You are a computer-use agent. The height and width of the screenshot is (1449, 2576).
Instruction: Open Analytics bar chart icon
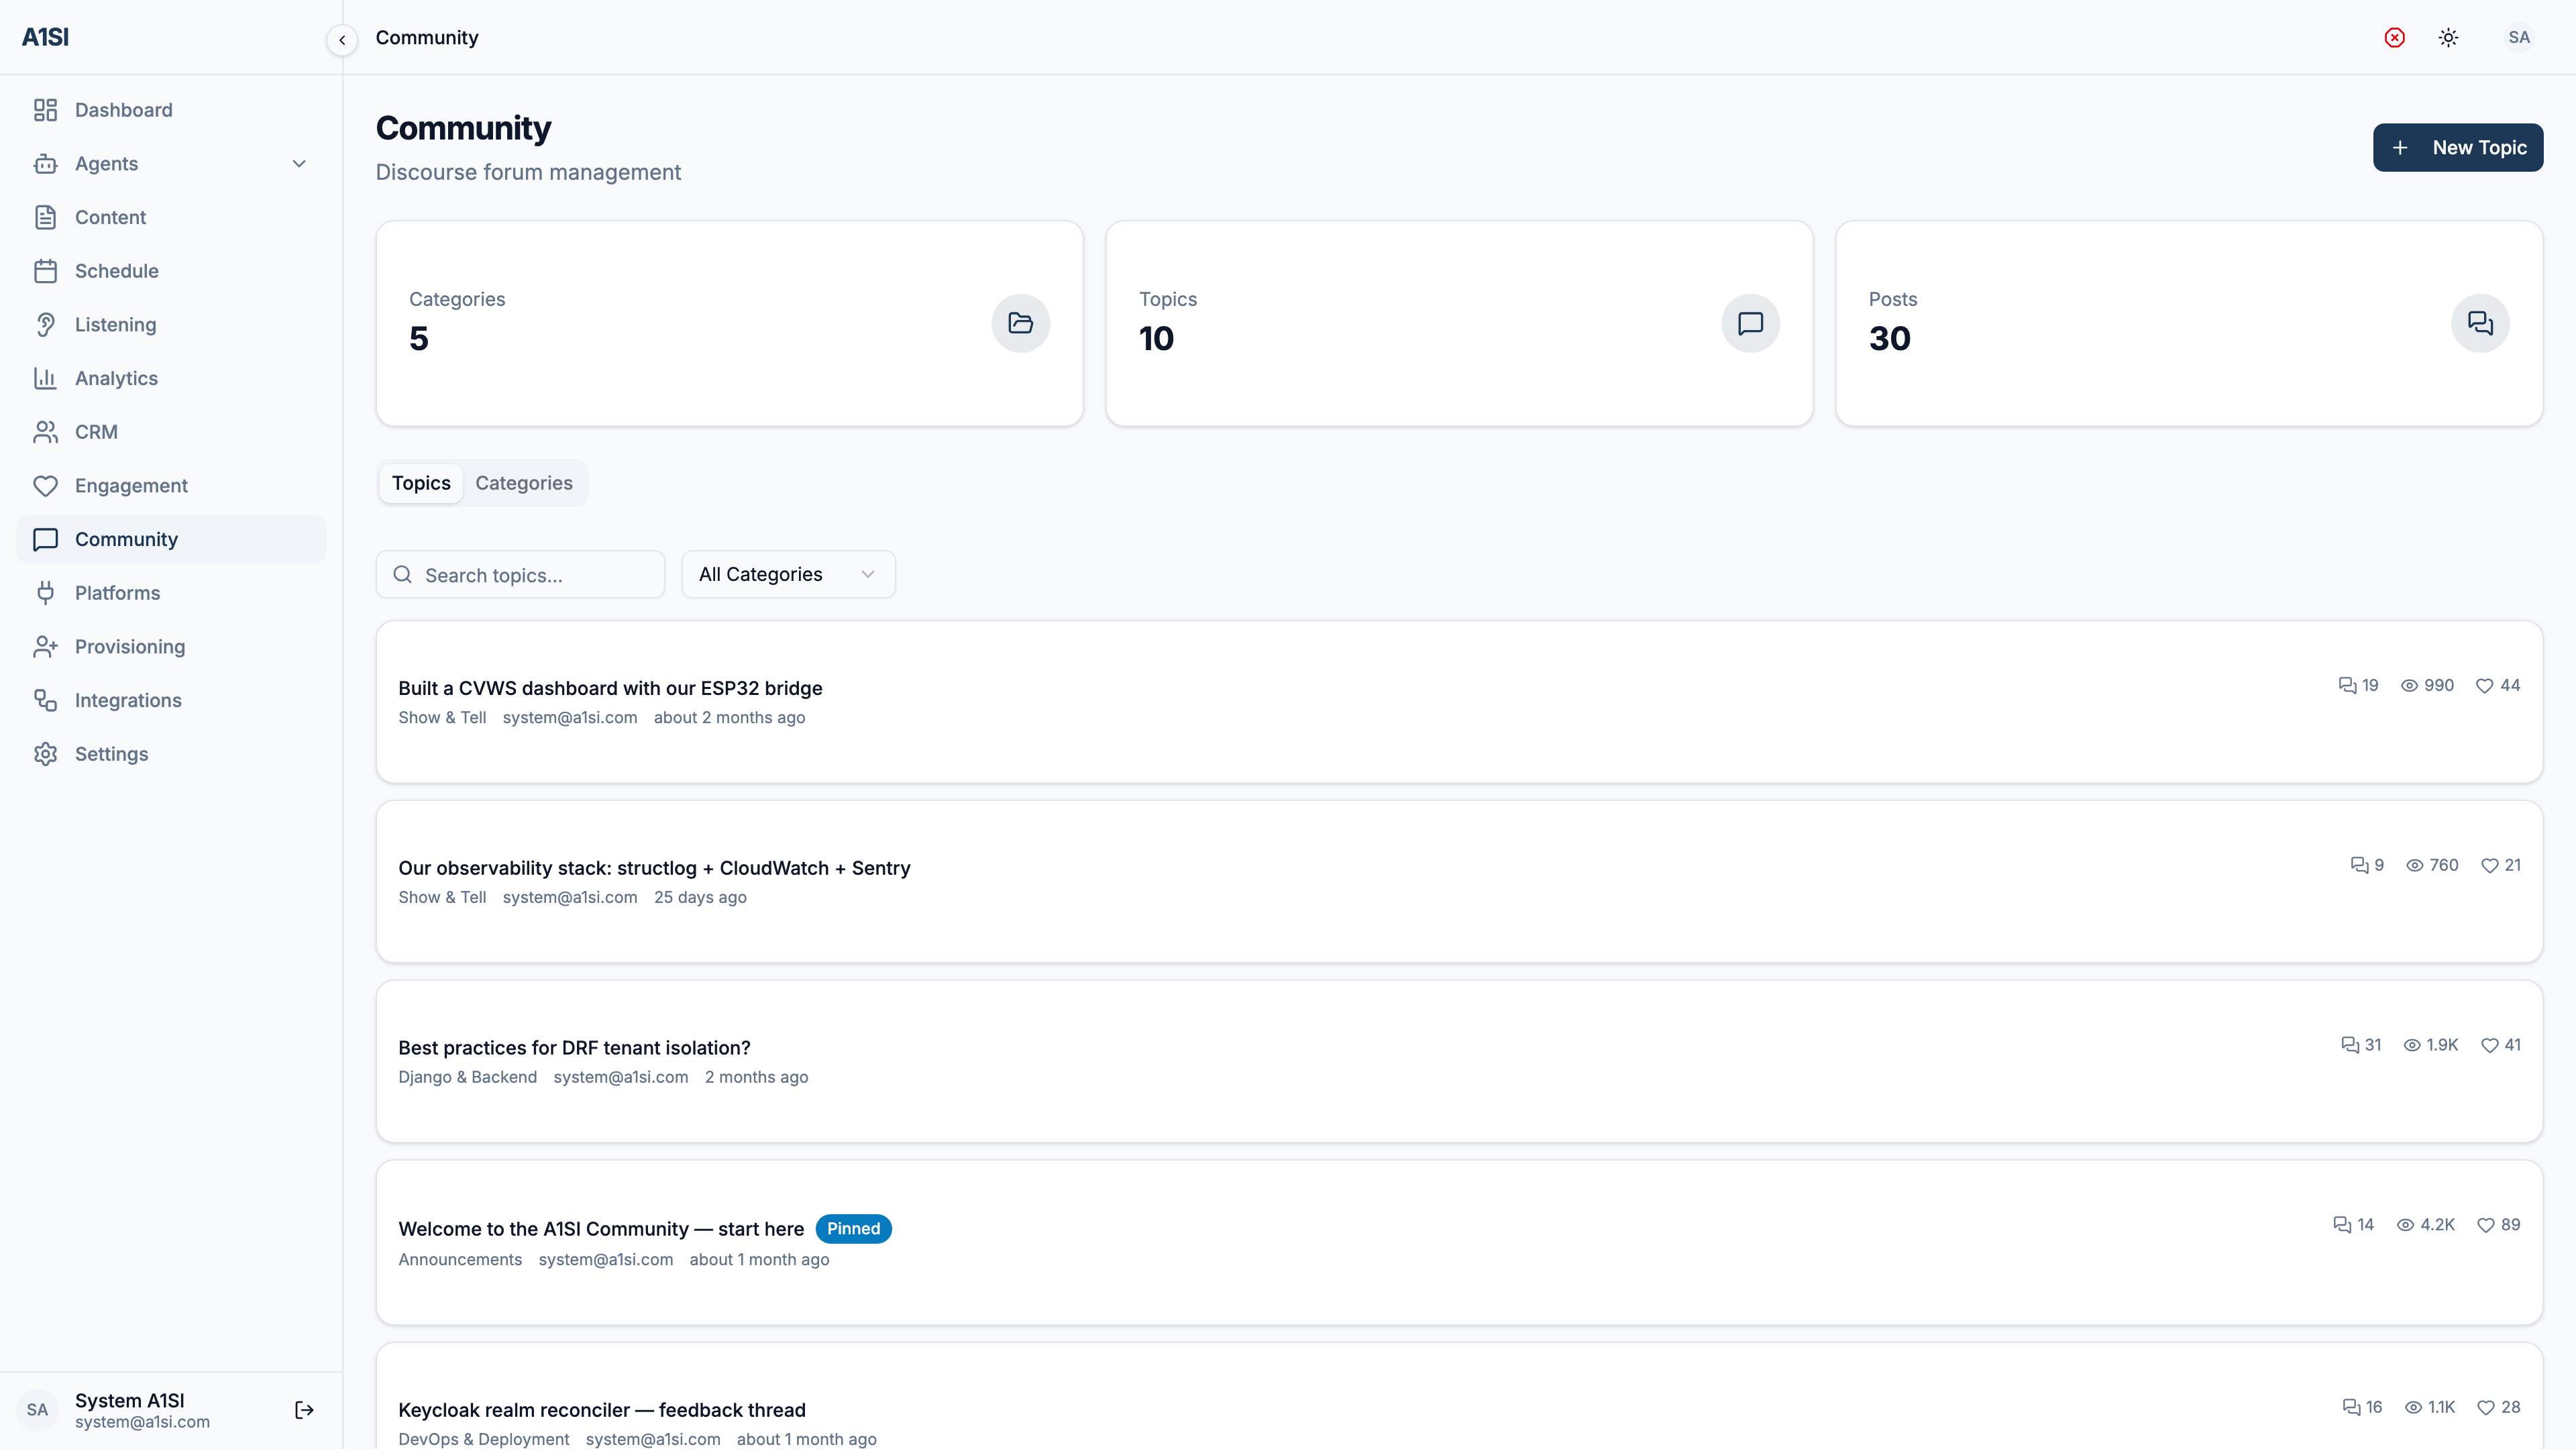45,378
